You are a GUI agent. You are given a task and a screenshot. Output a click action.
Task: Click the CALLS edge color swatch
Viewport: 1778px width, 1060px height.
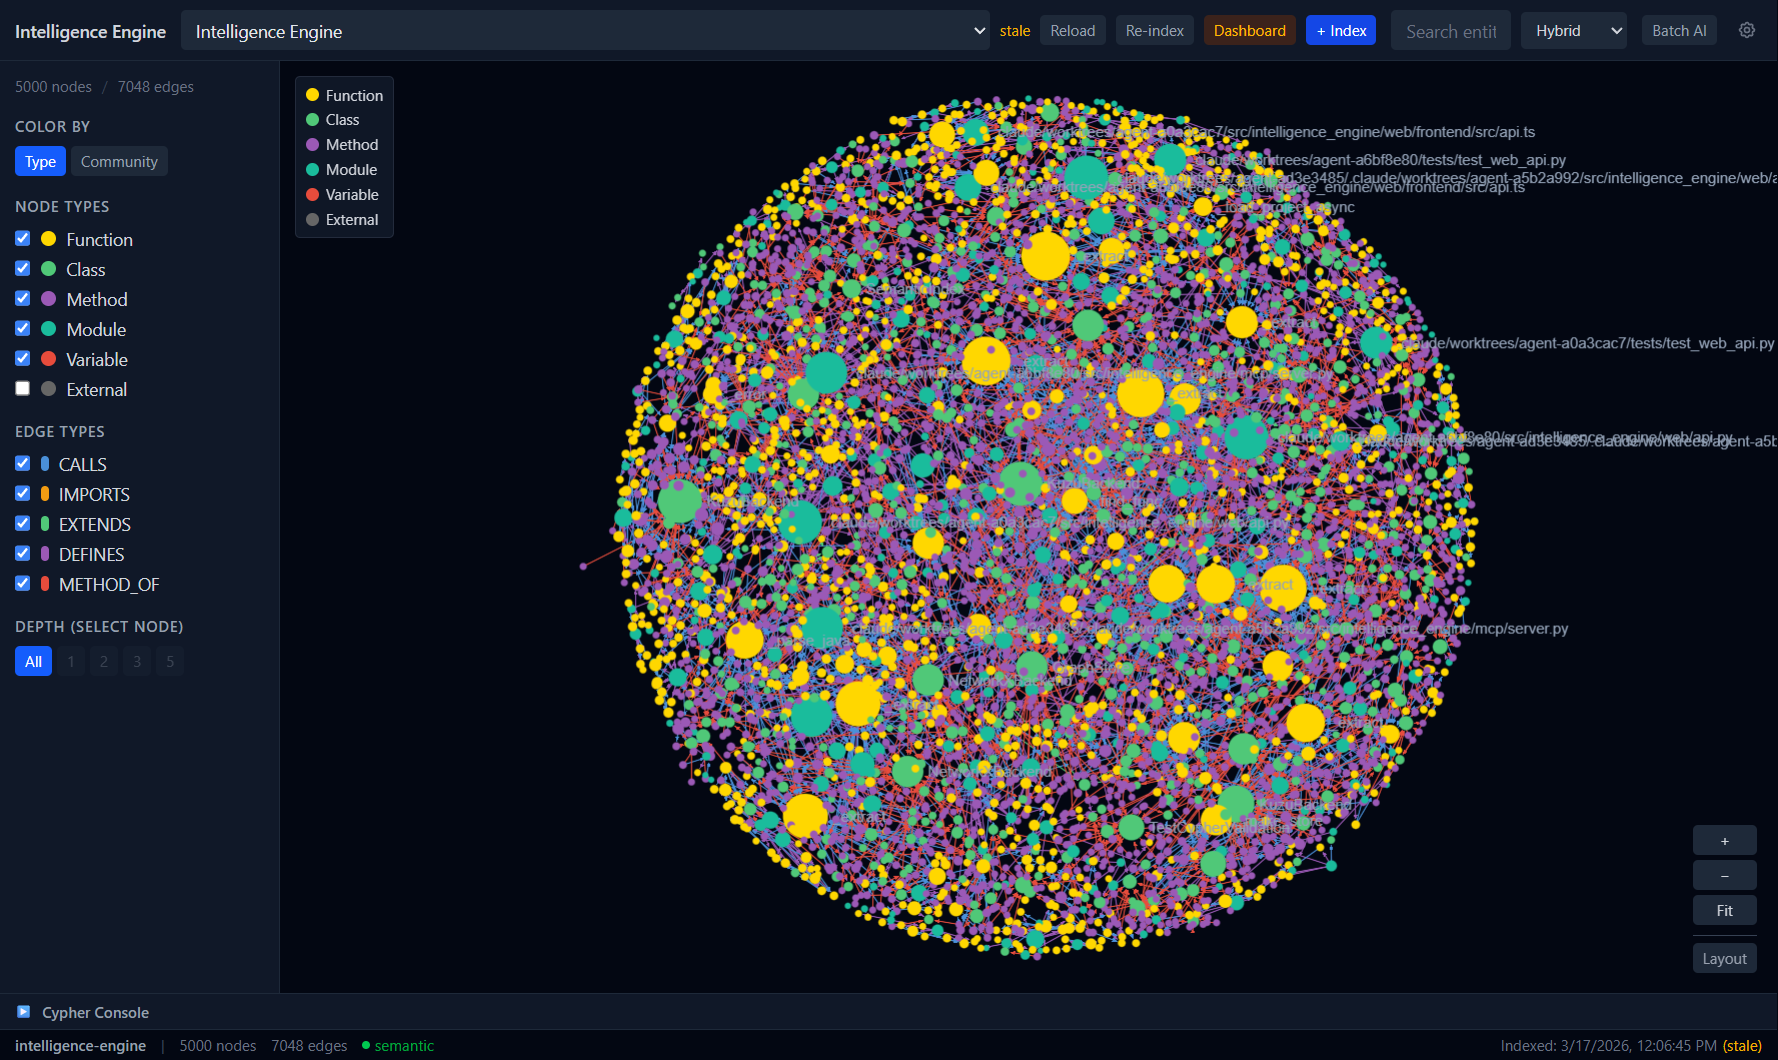coord(45,464)
